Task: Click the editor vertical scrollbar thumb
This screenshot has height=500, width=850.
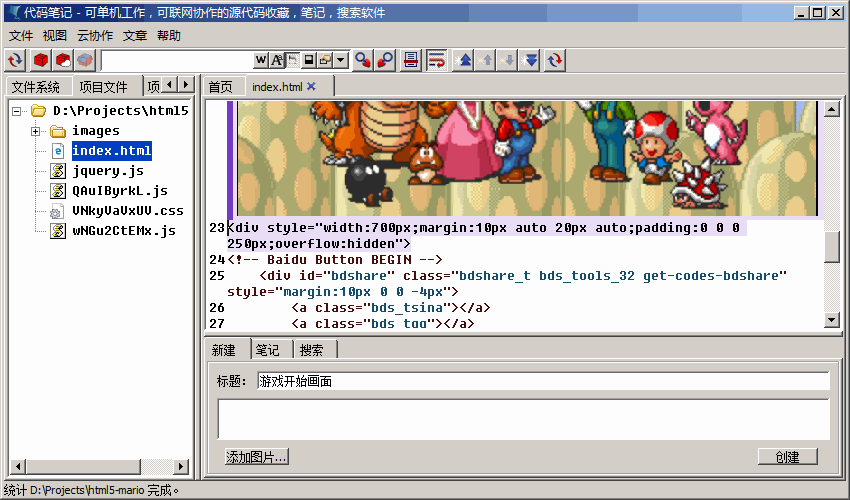Action: [x=832, y=246]
